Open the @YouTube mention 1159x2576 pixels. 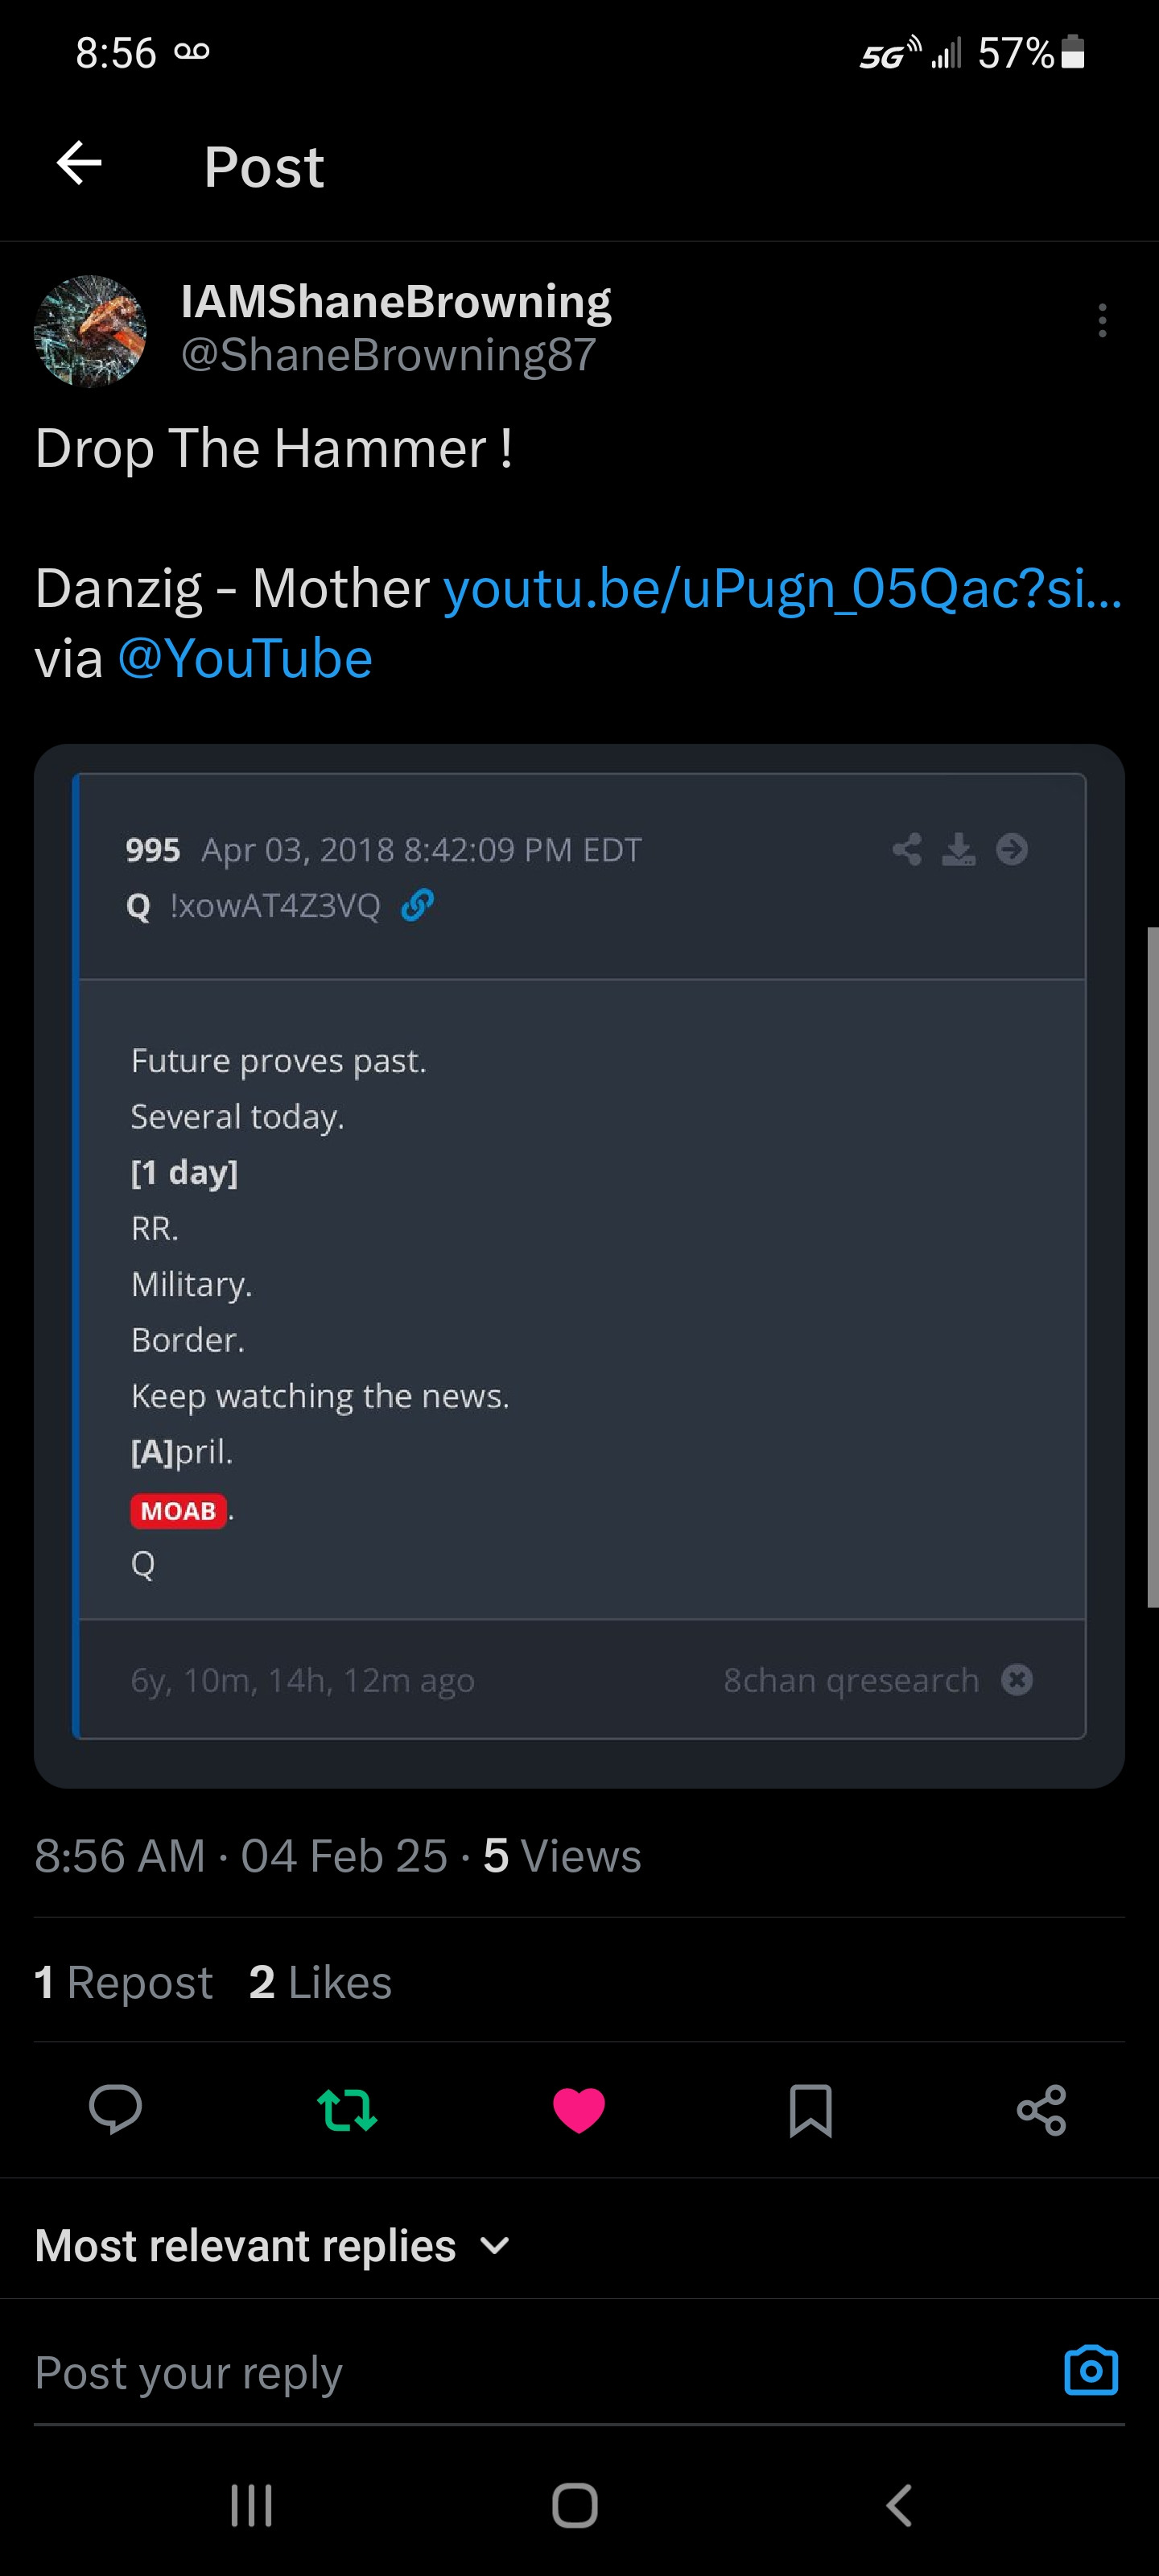(x=245, y=659)
